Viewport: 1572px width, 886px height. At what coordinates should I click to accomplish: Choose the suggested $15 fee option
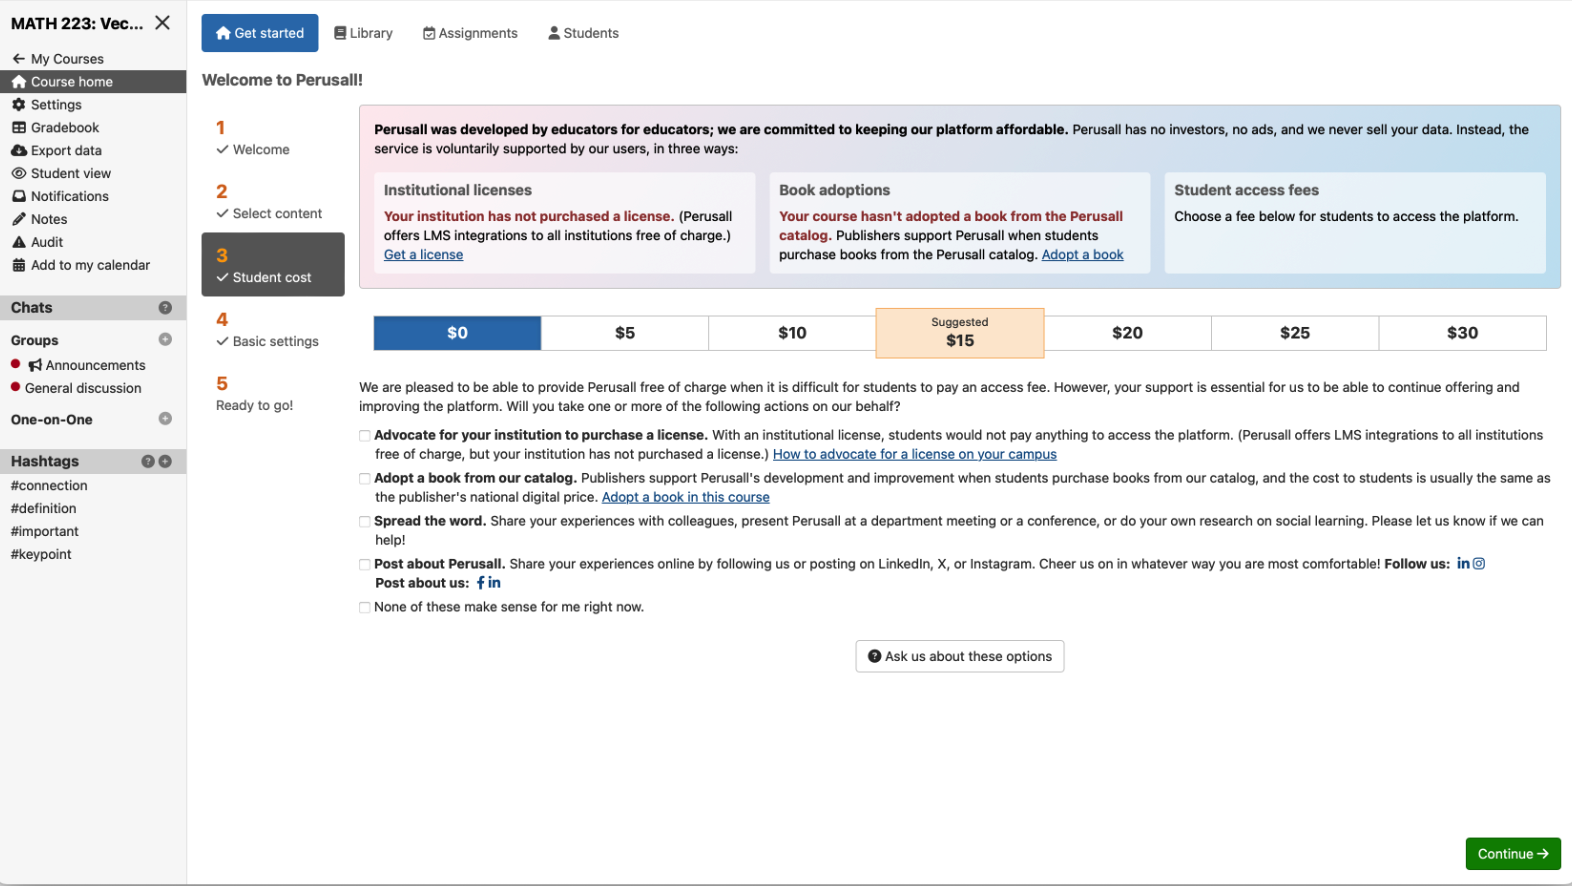960,333
